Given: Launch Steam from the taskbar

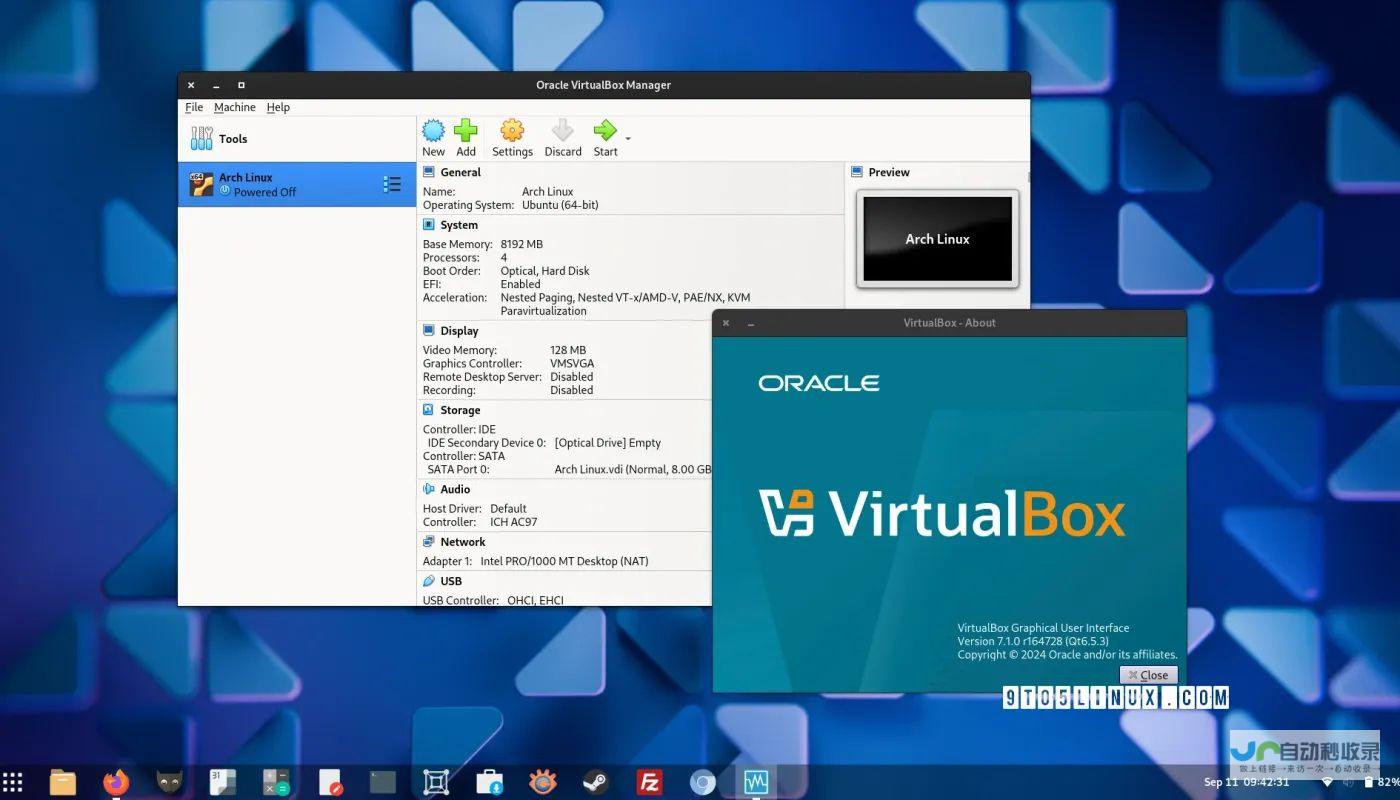Looking at the screenshot, I should click(x=596, y=782).
